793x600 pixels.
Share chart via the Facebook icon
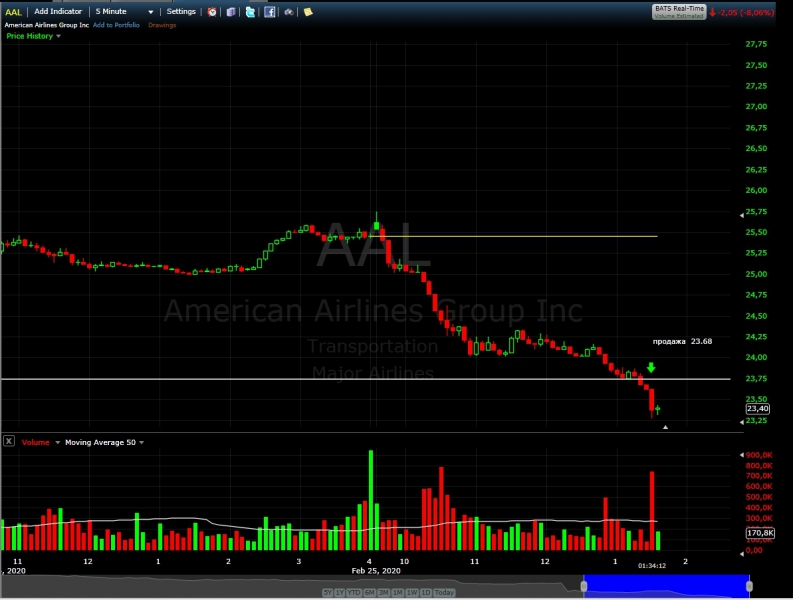270,12
